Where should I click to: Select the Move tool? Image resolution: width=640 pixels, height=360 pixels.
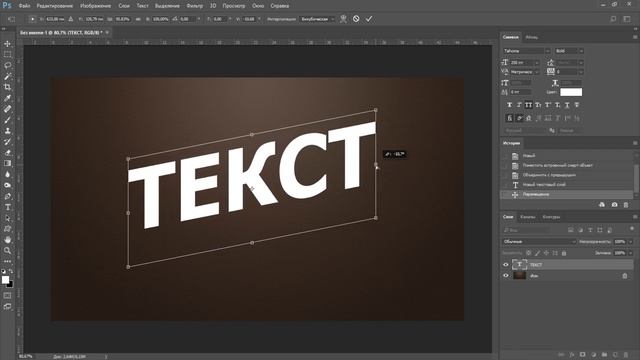tap(7, 44)
